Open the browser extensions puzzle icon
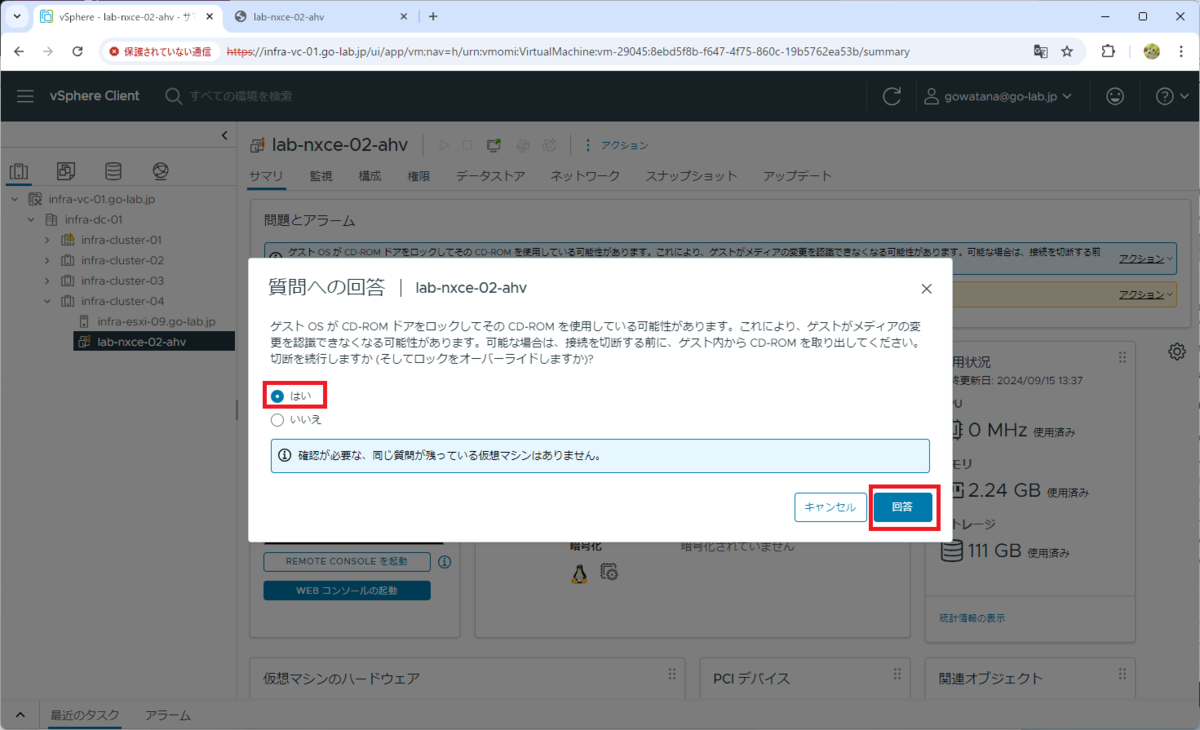1200x730 pixels. pos(1108,51)
